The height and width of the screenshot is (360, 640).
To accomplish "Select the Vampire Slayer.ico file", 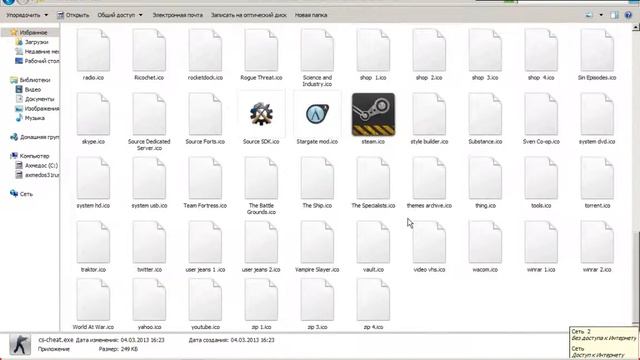I will (317, 247).
